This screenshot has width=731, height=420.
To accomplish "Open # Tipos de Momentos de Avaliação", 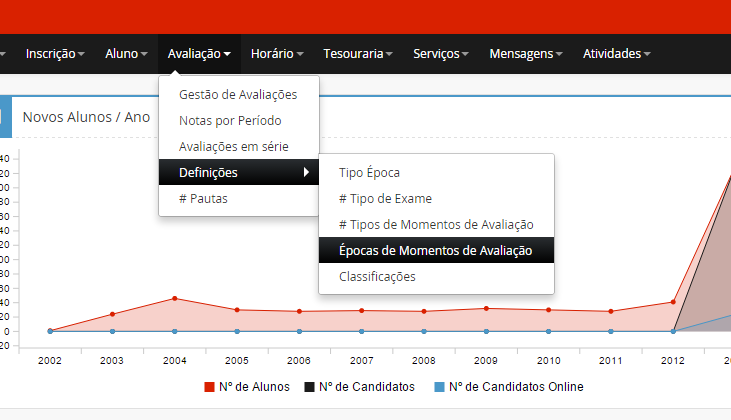I will tap(436, 225).
